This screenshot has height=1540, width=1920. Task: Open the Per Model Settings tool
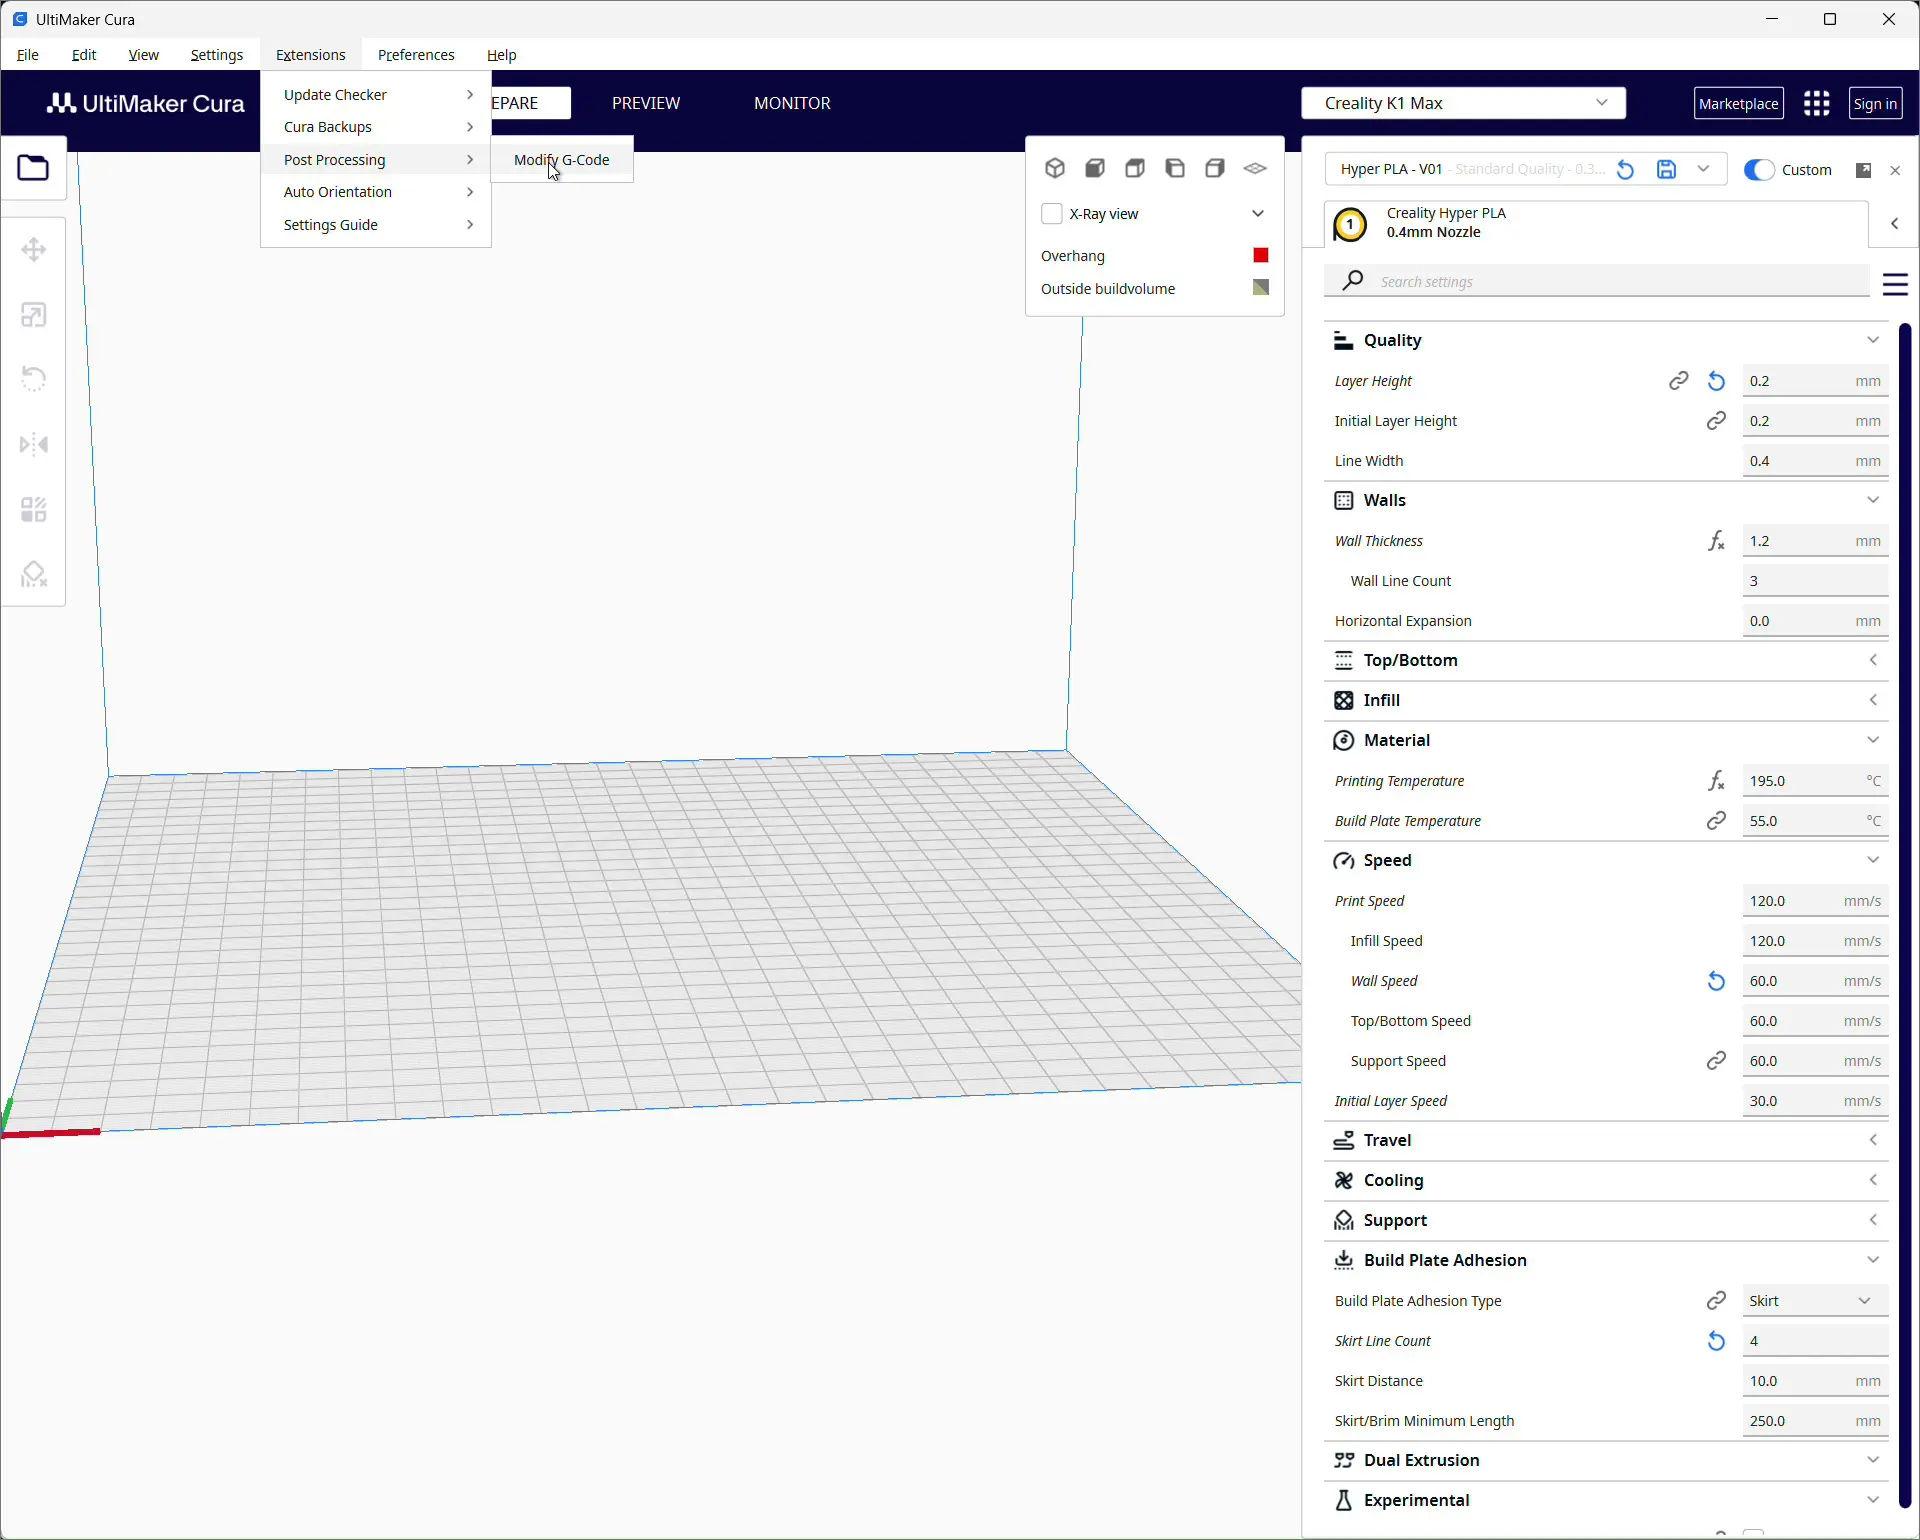[x=33, y=509]
